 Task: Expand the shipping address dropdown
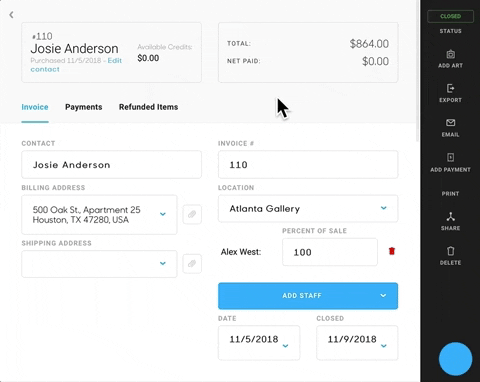coord(99,264)
